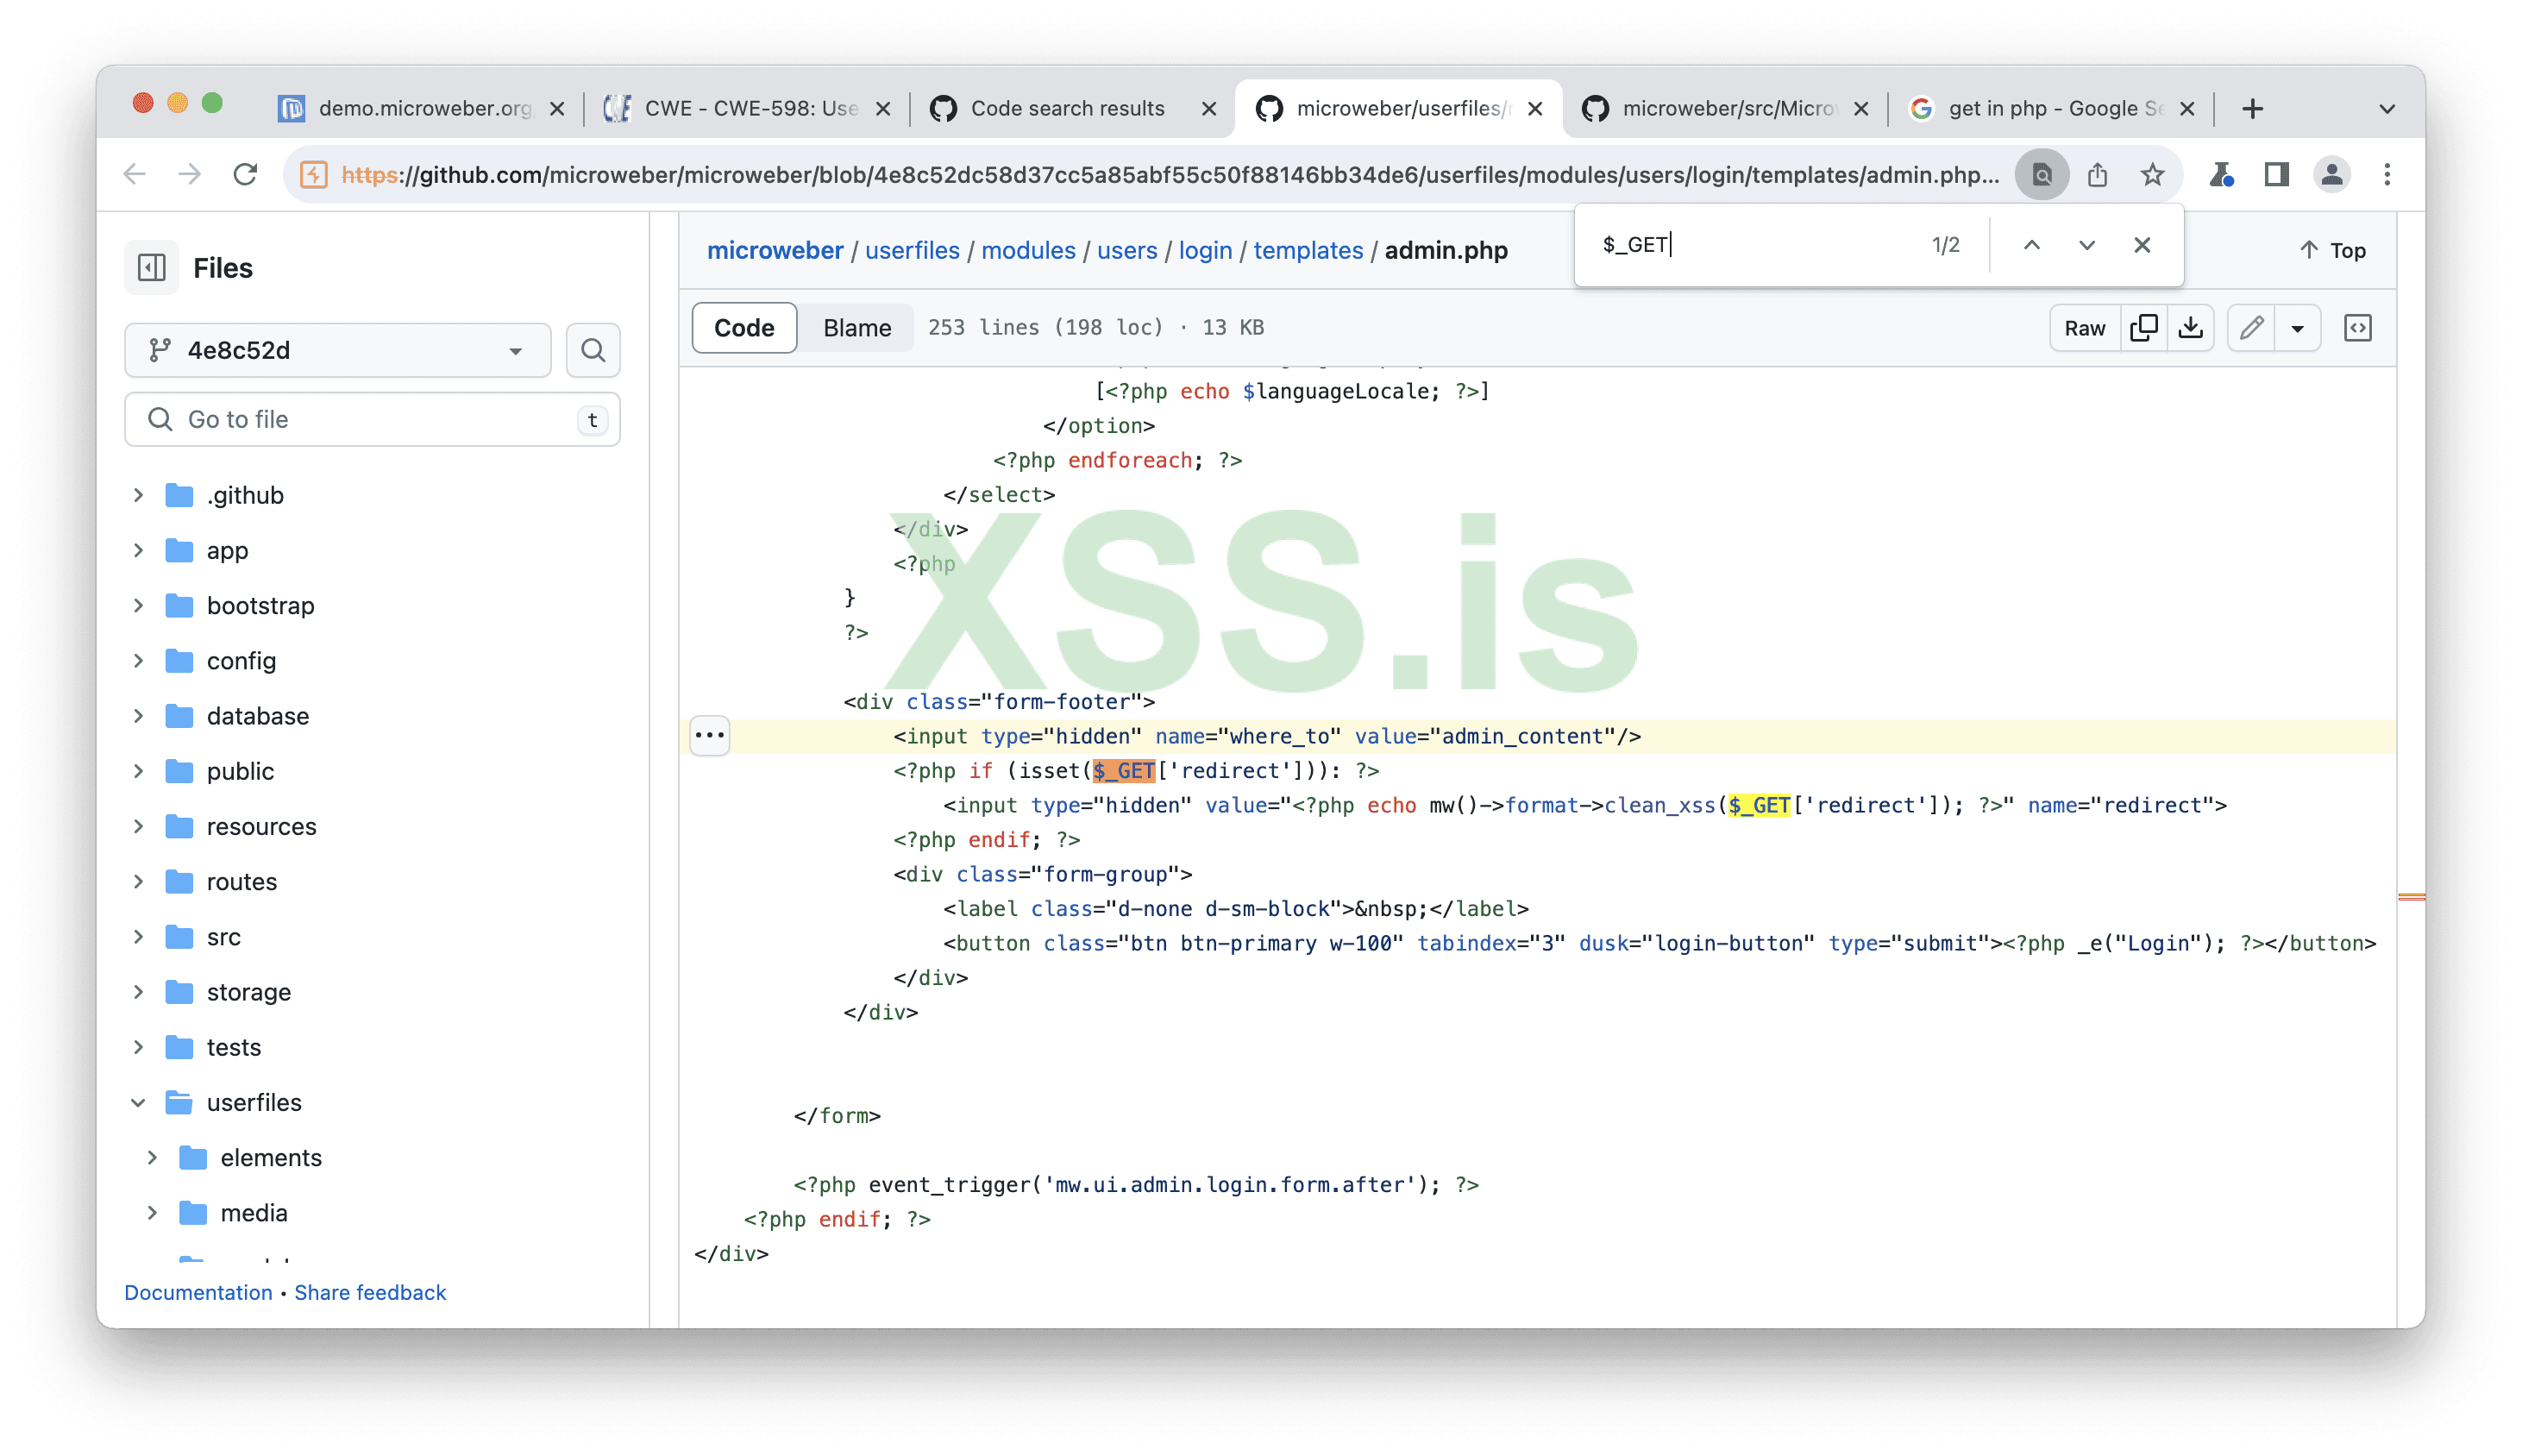Collapse the userfiles folder
The image size is (2522, 1456).
click(138, 1102)
